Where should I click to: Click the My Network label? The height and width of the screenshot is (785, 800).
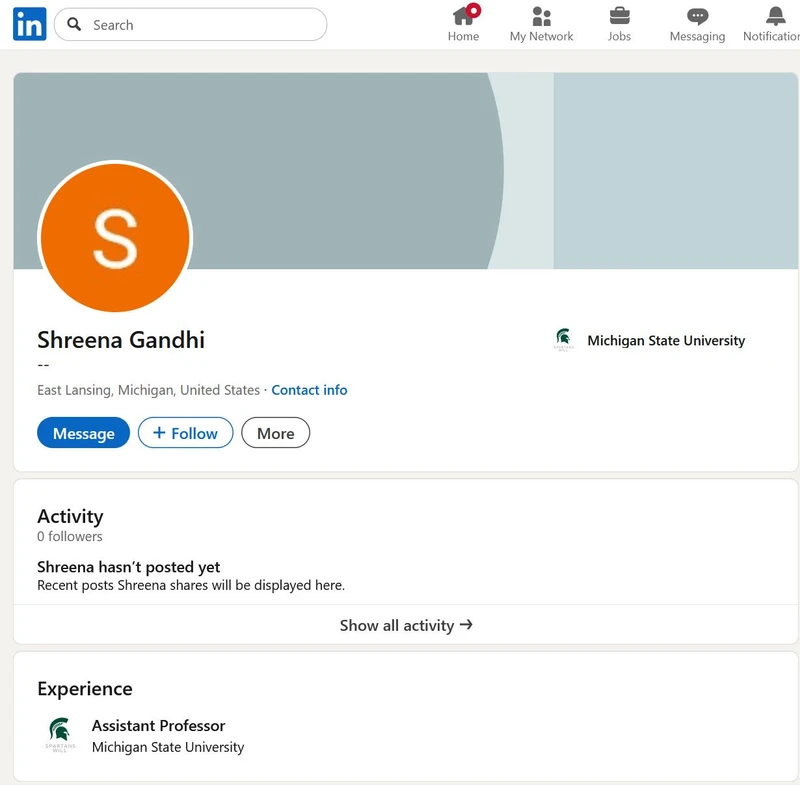coord(541,37)
